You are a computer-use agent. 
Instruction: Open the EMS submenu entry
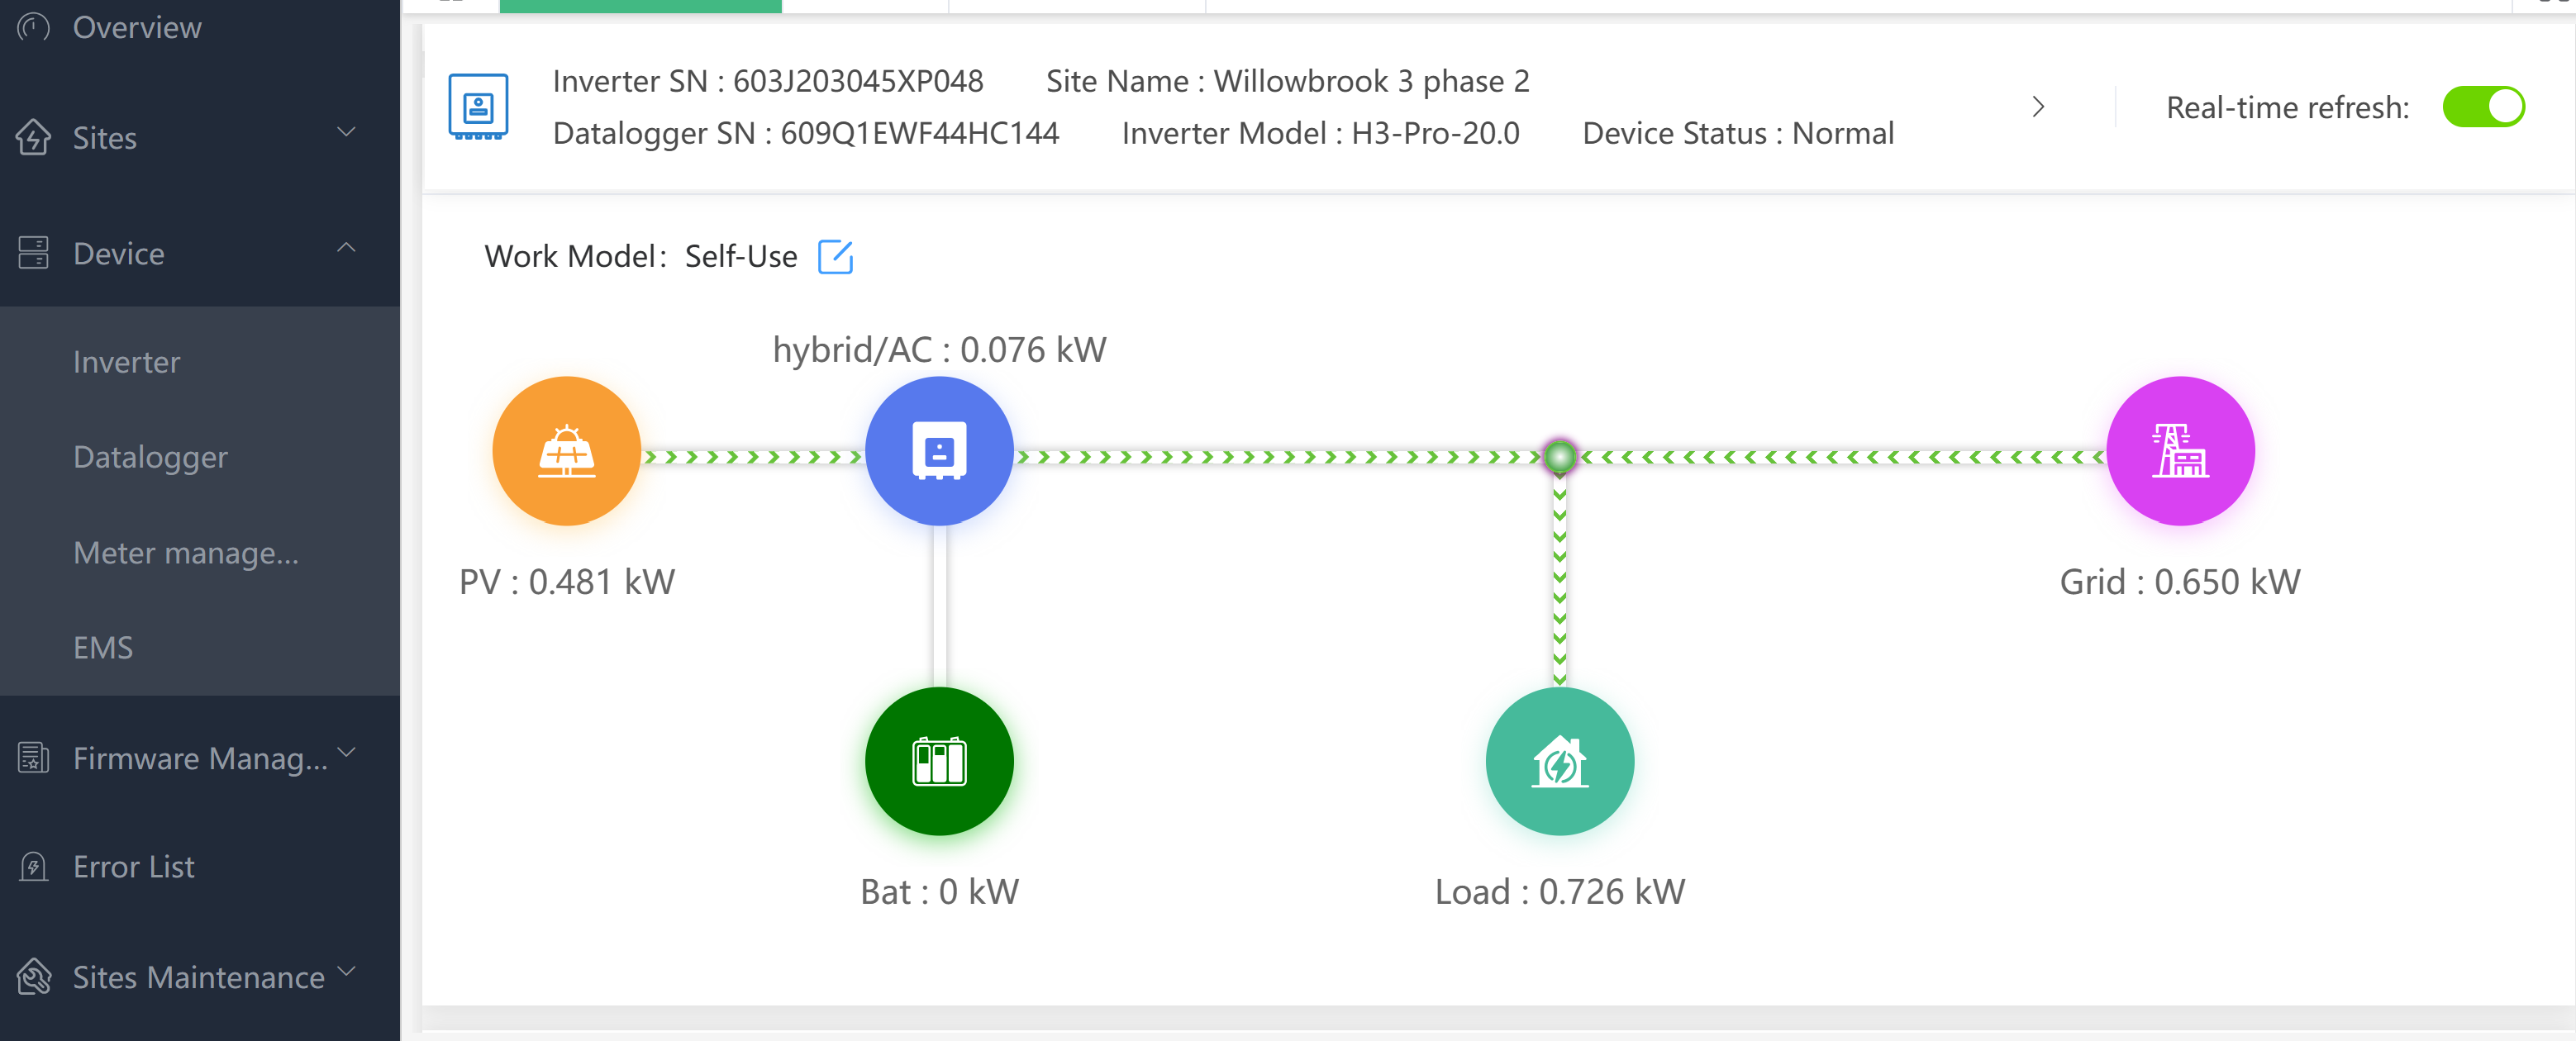click(103, 648)
